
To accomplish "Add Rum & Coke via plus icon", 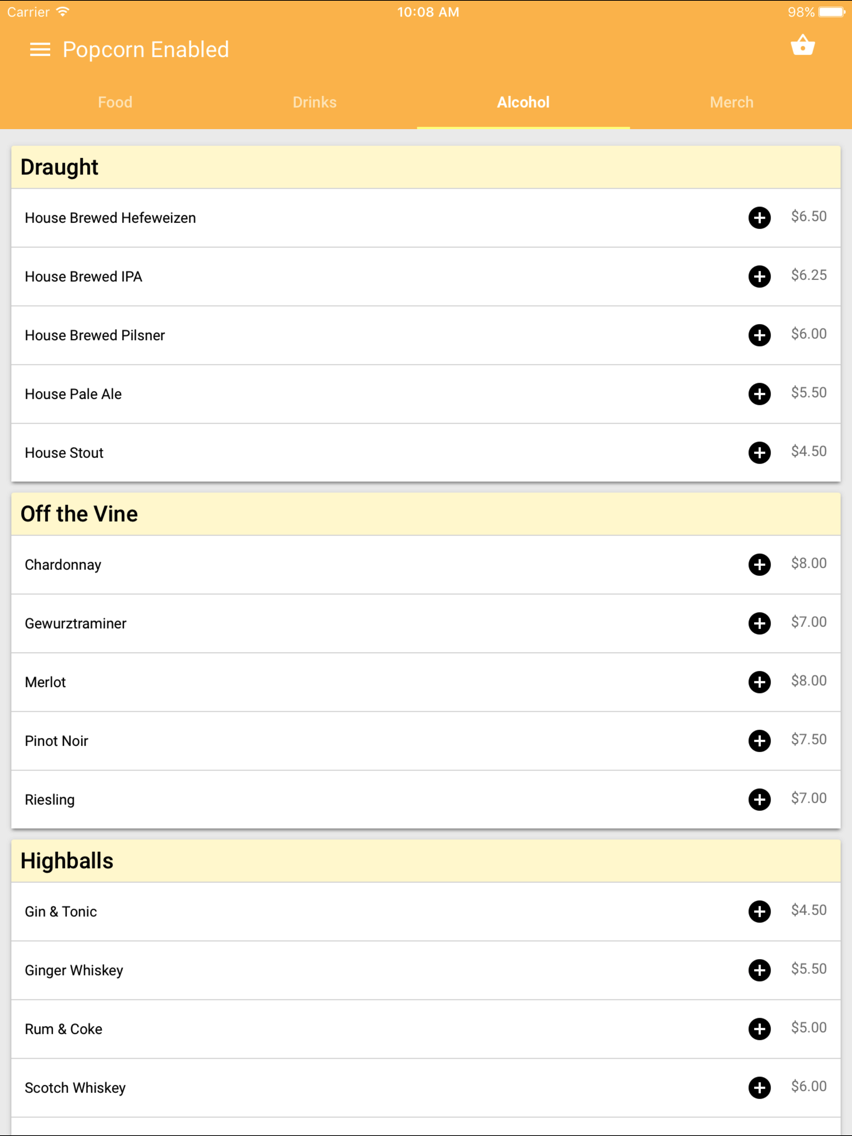I will pos(759,1029).
